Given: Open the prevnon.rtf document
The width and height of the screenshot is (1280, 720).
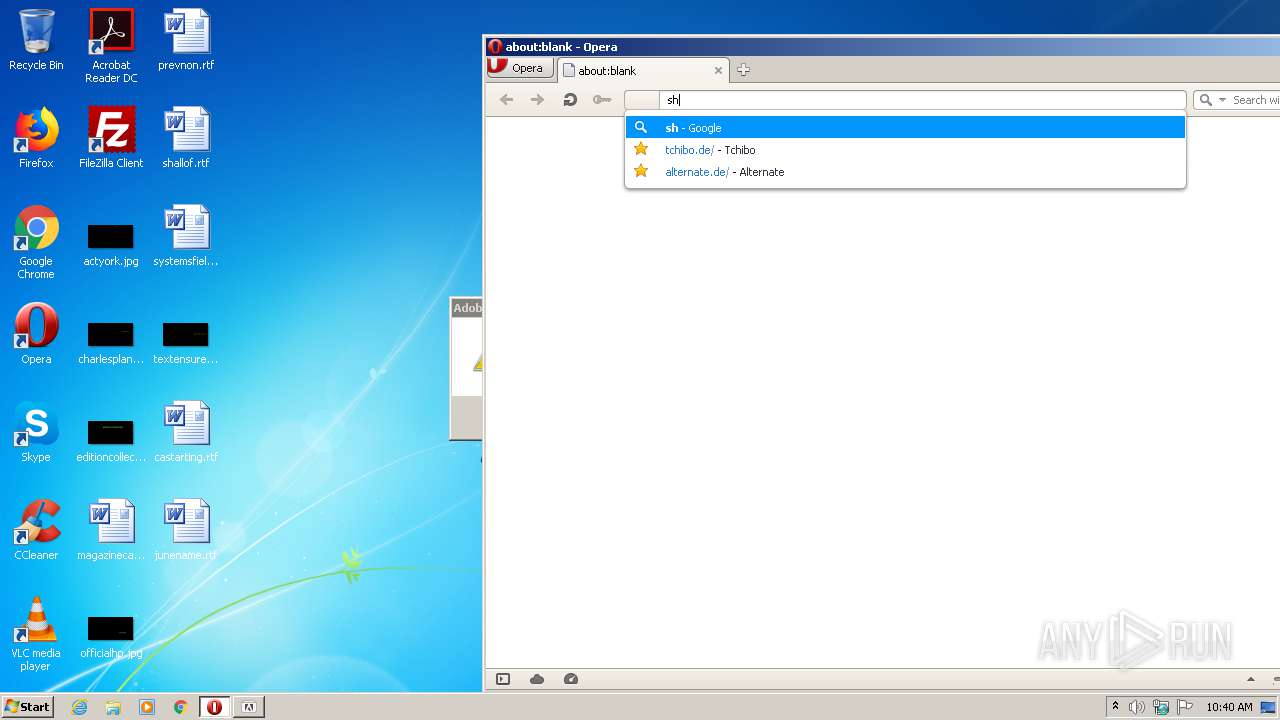Looking at the screenshot, I should tap(186, 40).
